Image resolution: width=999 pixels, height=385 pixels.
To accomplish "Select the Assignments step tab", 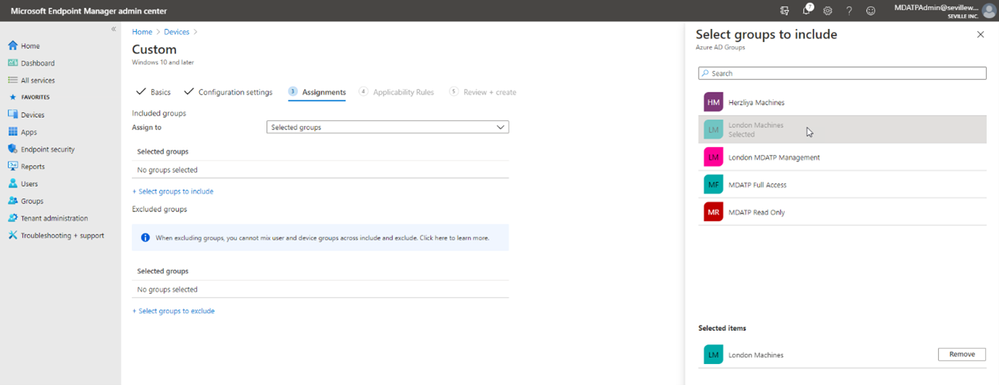I will click(x=317, y=92).
